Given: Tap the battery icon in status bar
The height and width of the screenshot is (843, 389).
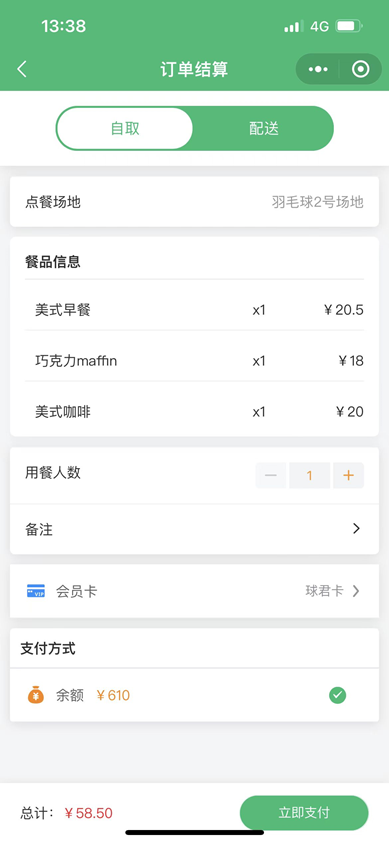Looking at the screenshot, I should [349, 26].
